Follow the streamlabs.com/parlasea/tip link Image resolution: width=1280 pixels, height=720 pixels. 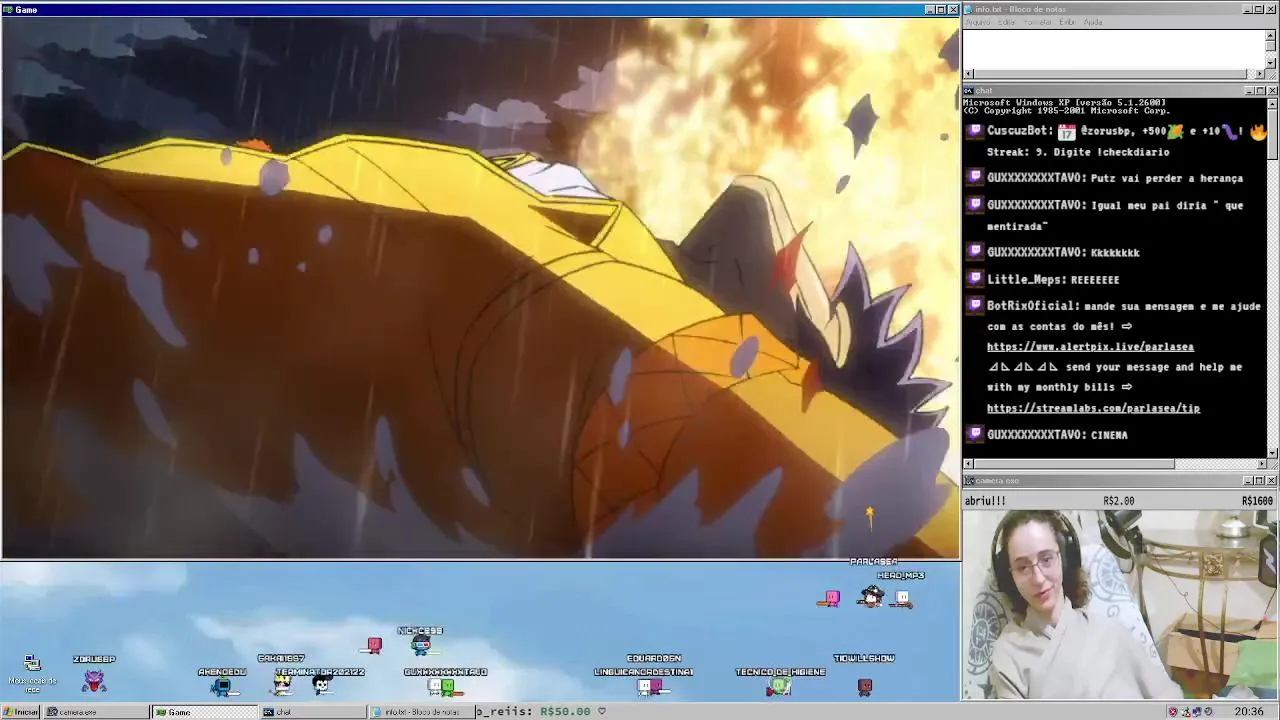coord(1093,408)
